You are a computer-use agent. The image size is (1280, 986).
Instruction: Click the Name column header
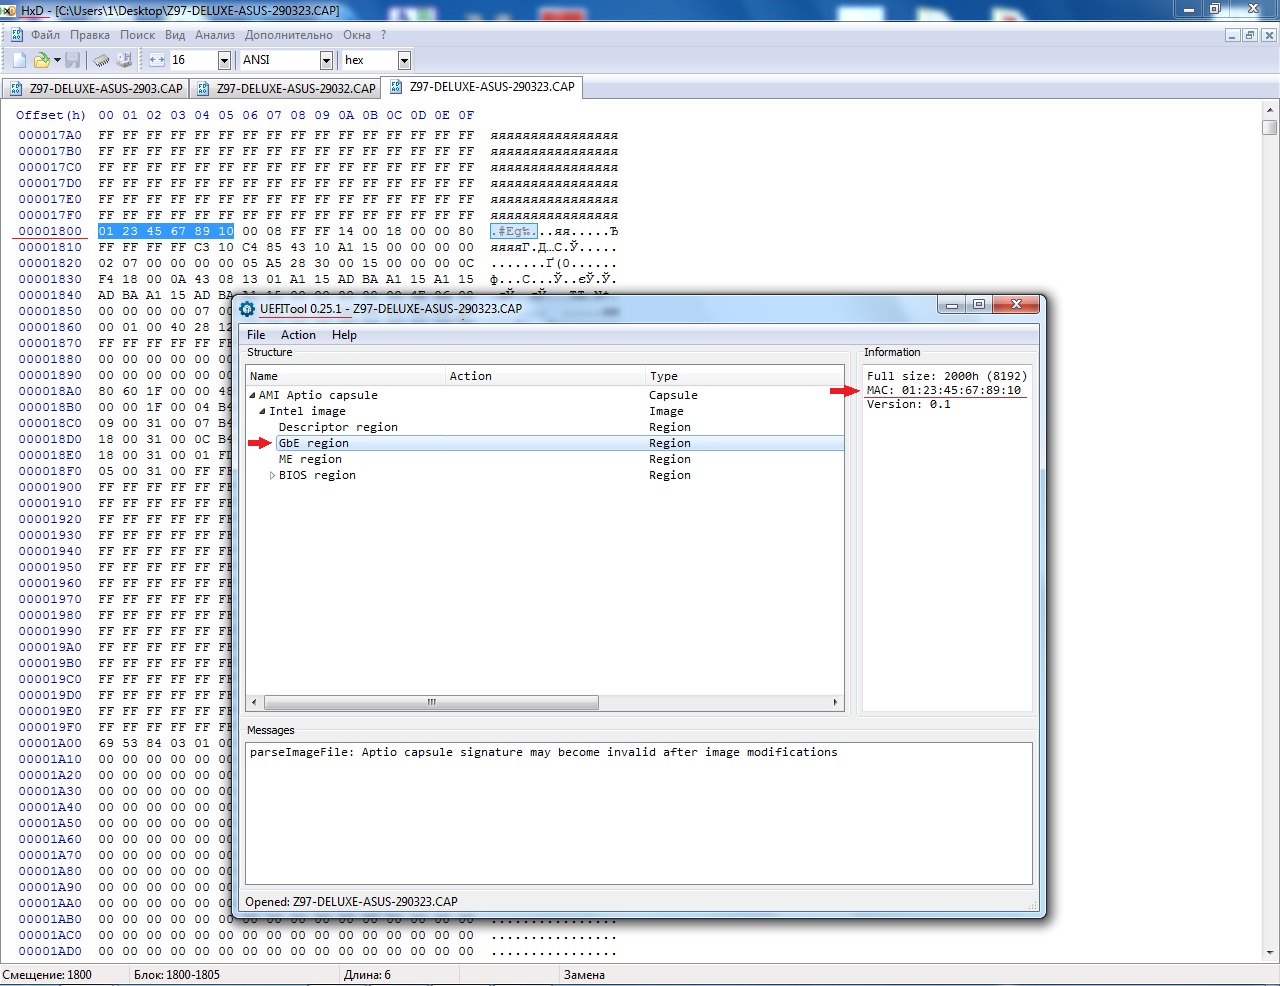[346, 376]
